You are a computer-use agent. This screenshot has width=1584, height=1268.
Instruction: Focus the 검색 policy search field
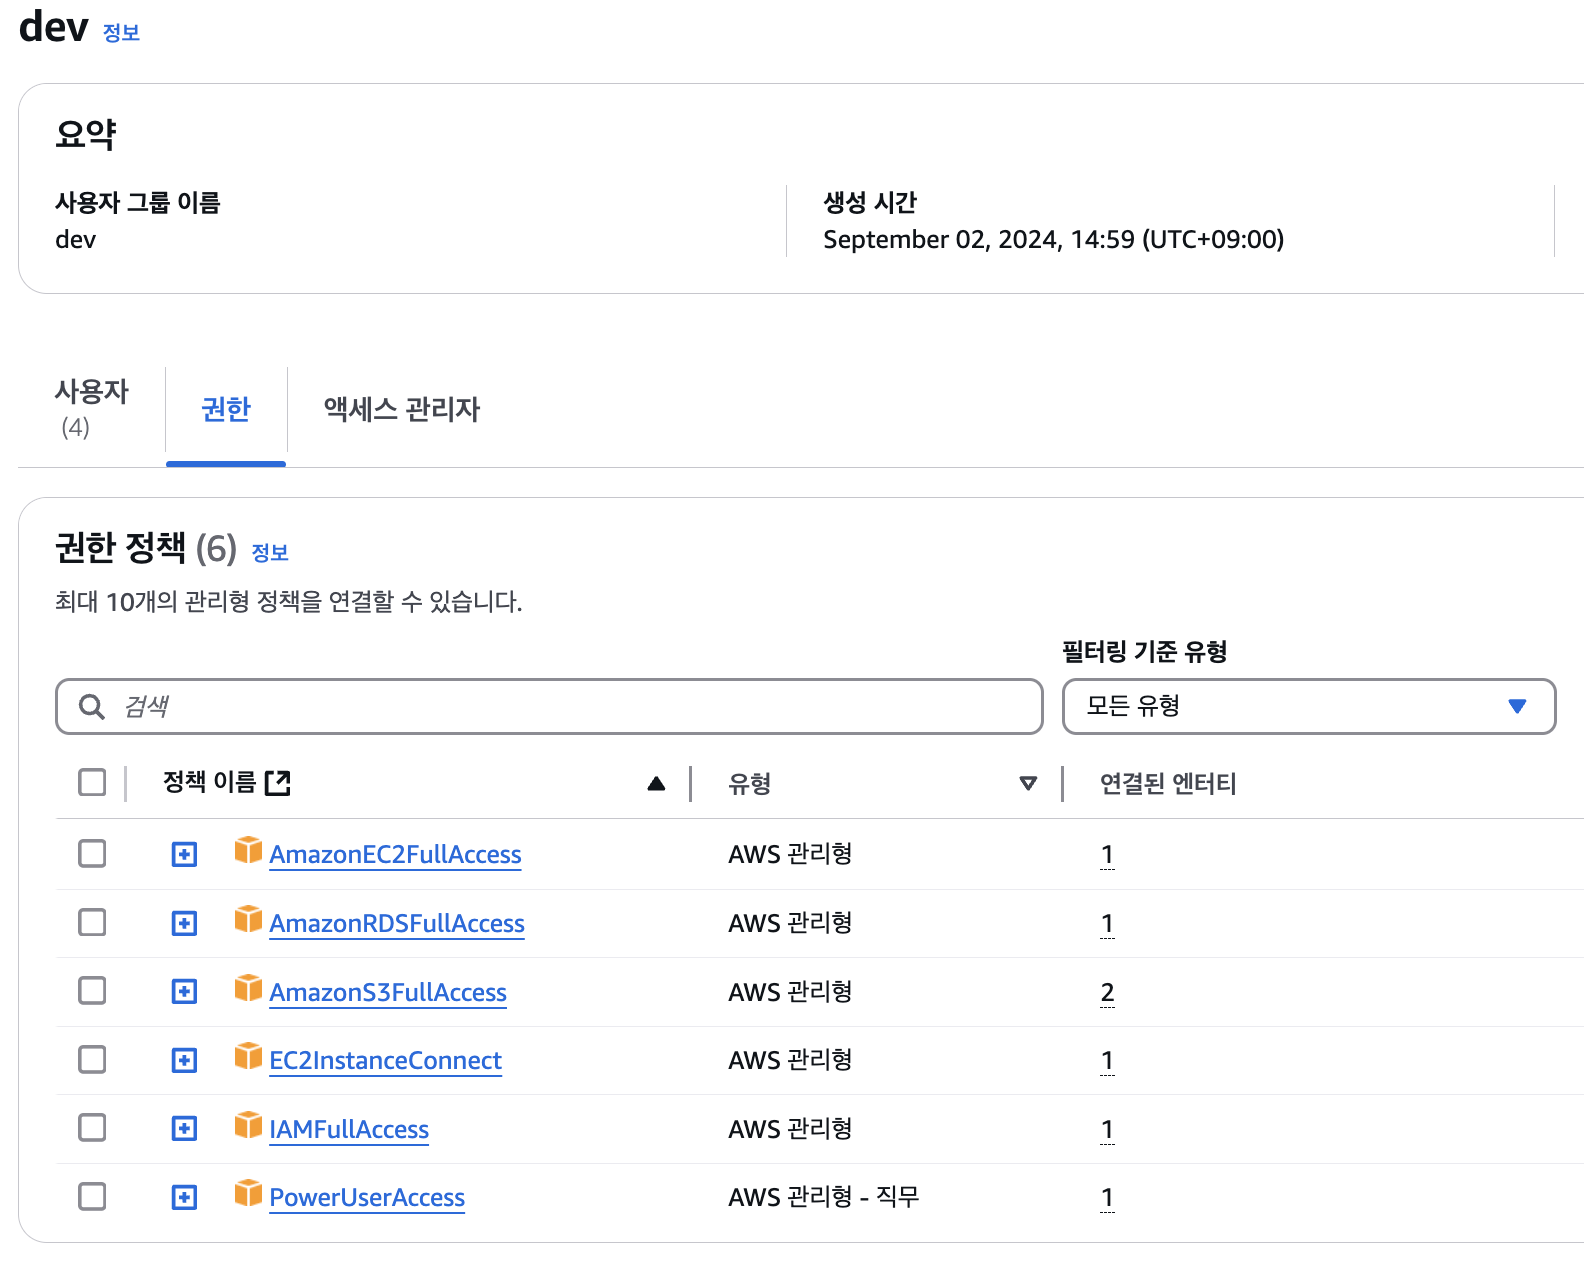tap(549, 707)
